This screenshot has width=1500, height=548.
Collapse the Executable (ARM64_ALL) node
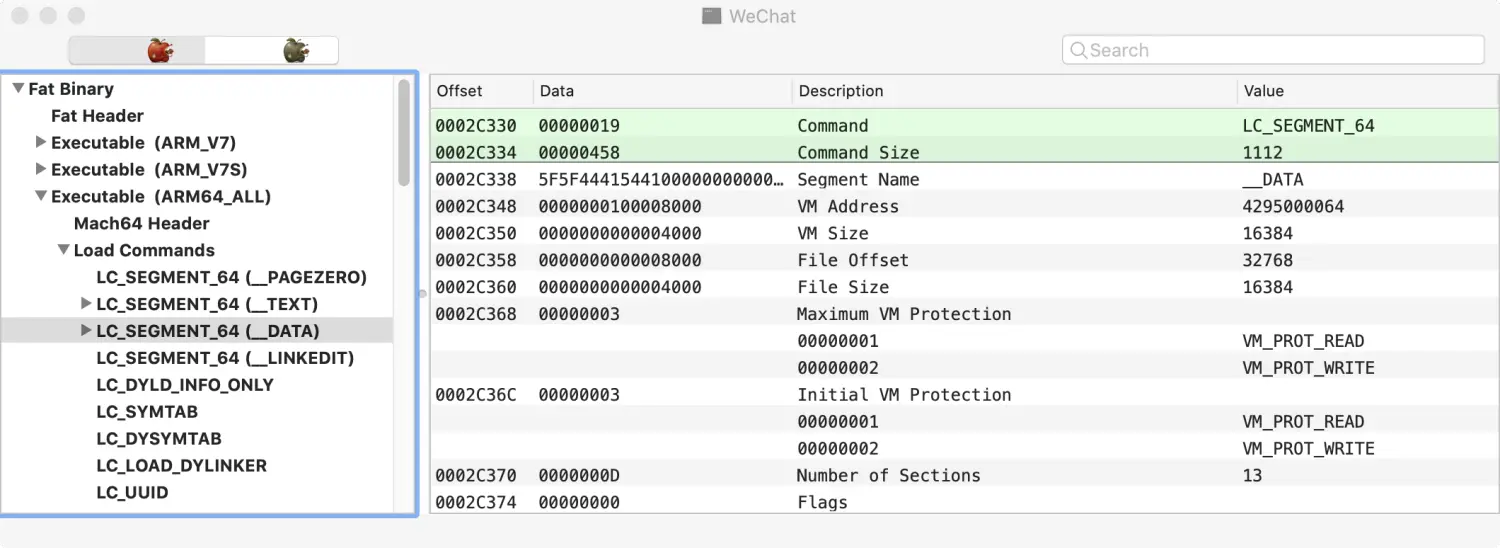(41, 197)
